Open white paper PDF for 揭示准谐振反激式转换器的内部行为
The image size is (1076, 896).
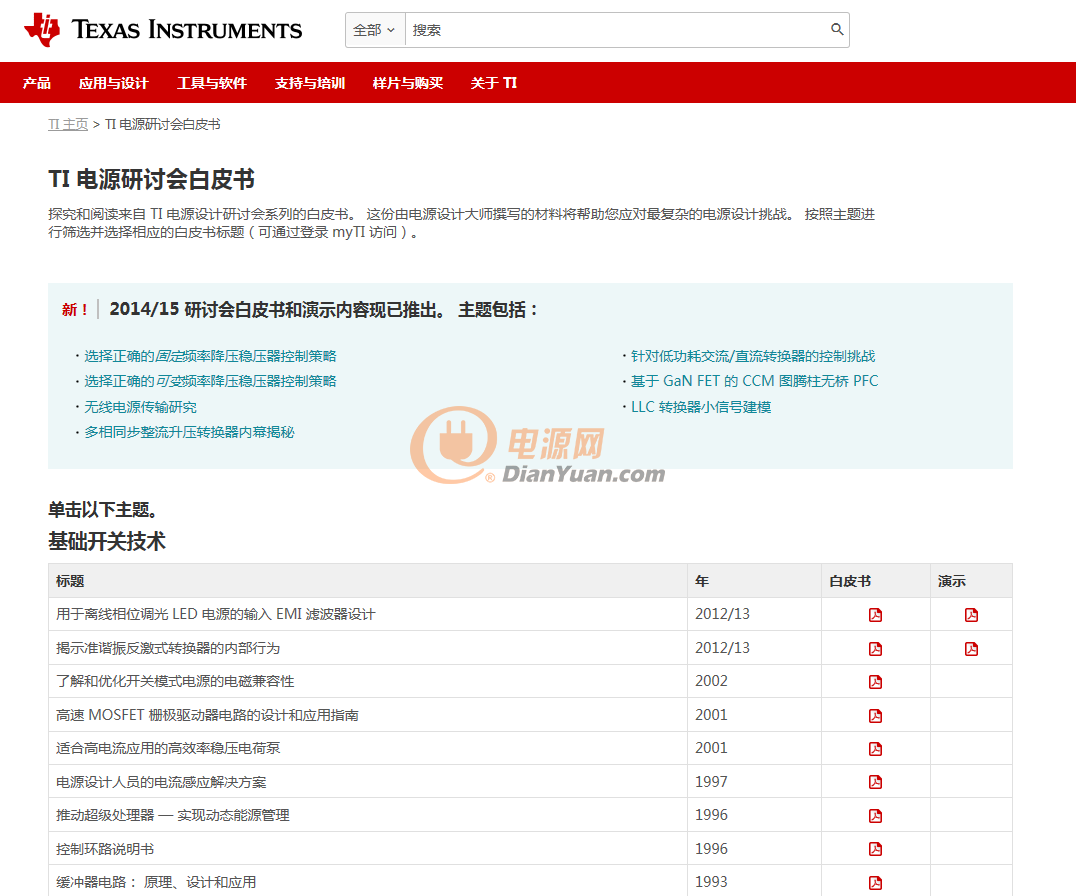[x=876, y=648]
